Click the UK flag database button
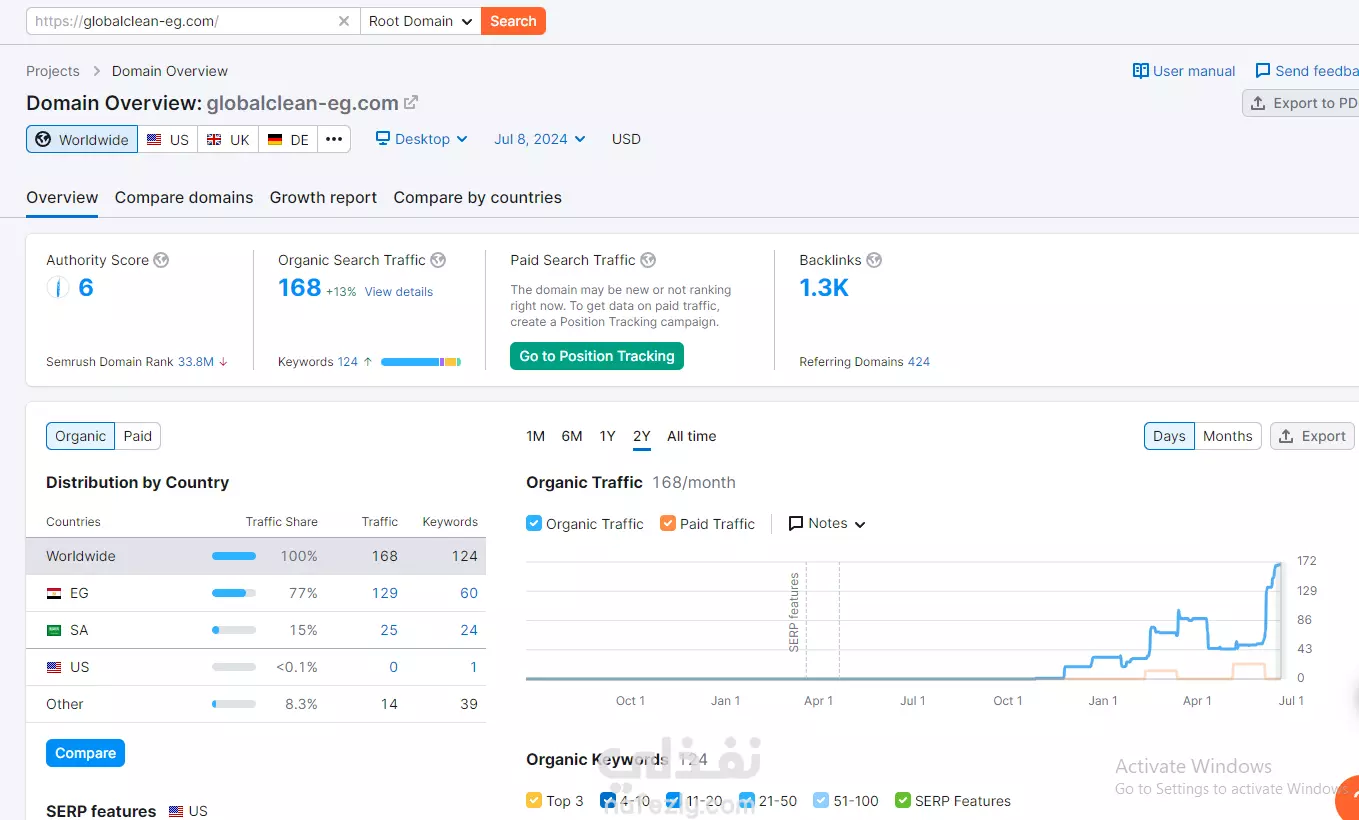1359x820 pixels. pyautogui.click(x=228, y=139)
